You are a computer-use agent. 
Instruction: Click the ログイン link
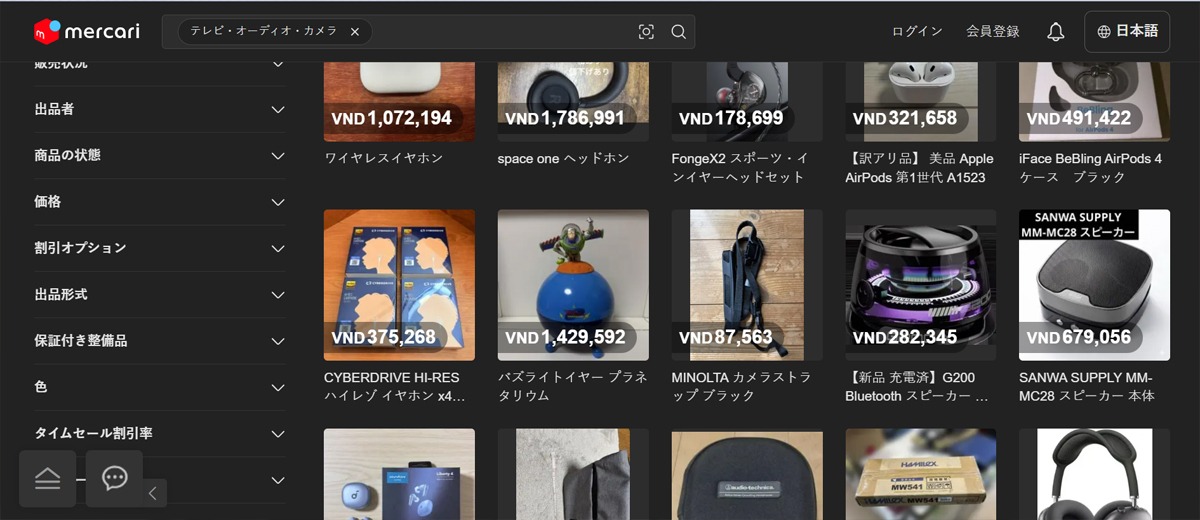coord(917,32)
